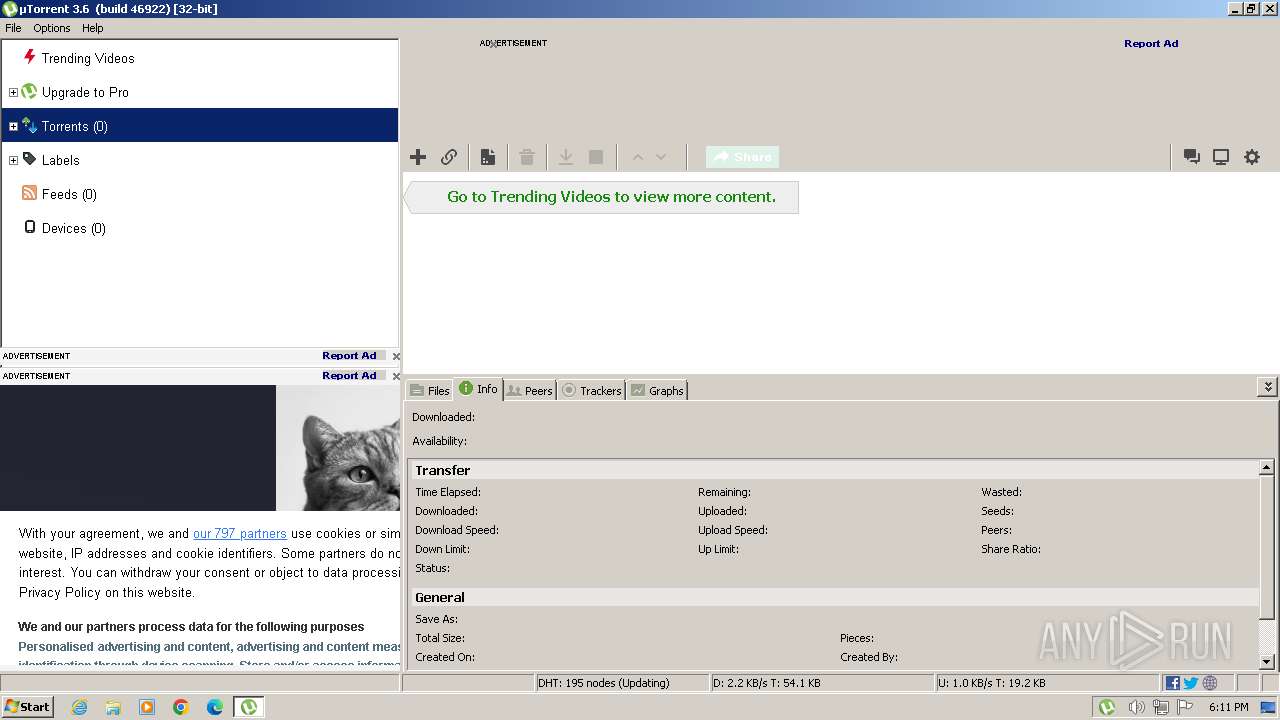The width and height of the screenshot is (1280, 720).
Task: Click the Add Torrent from URL link icon
Action: [449, 157]
